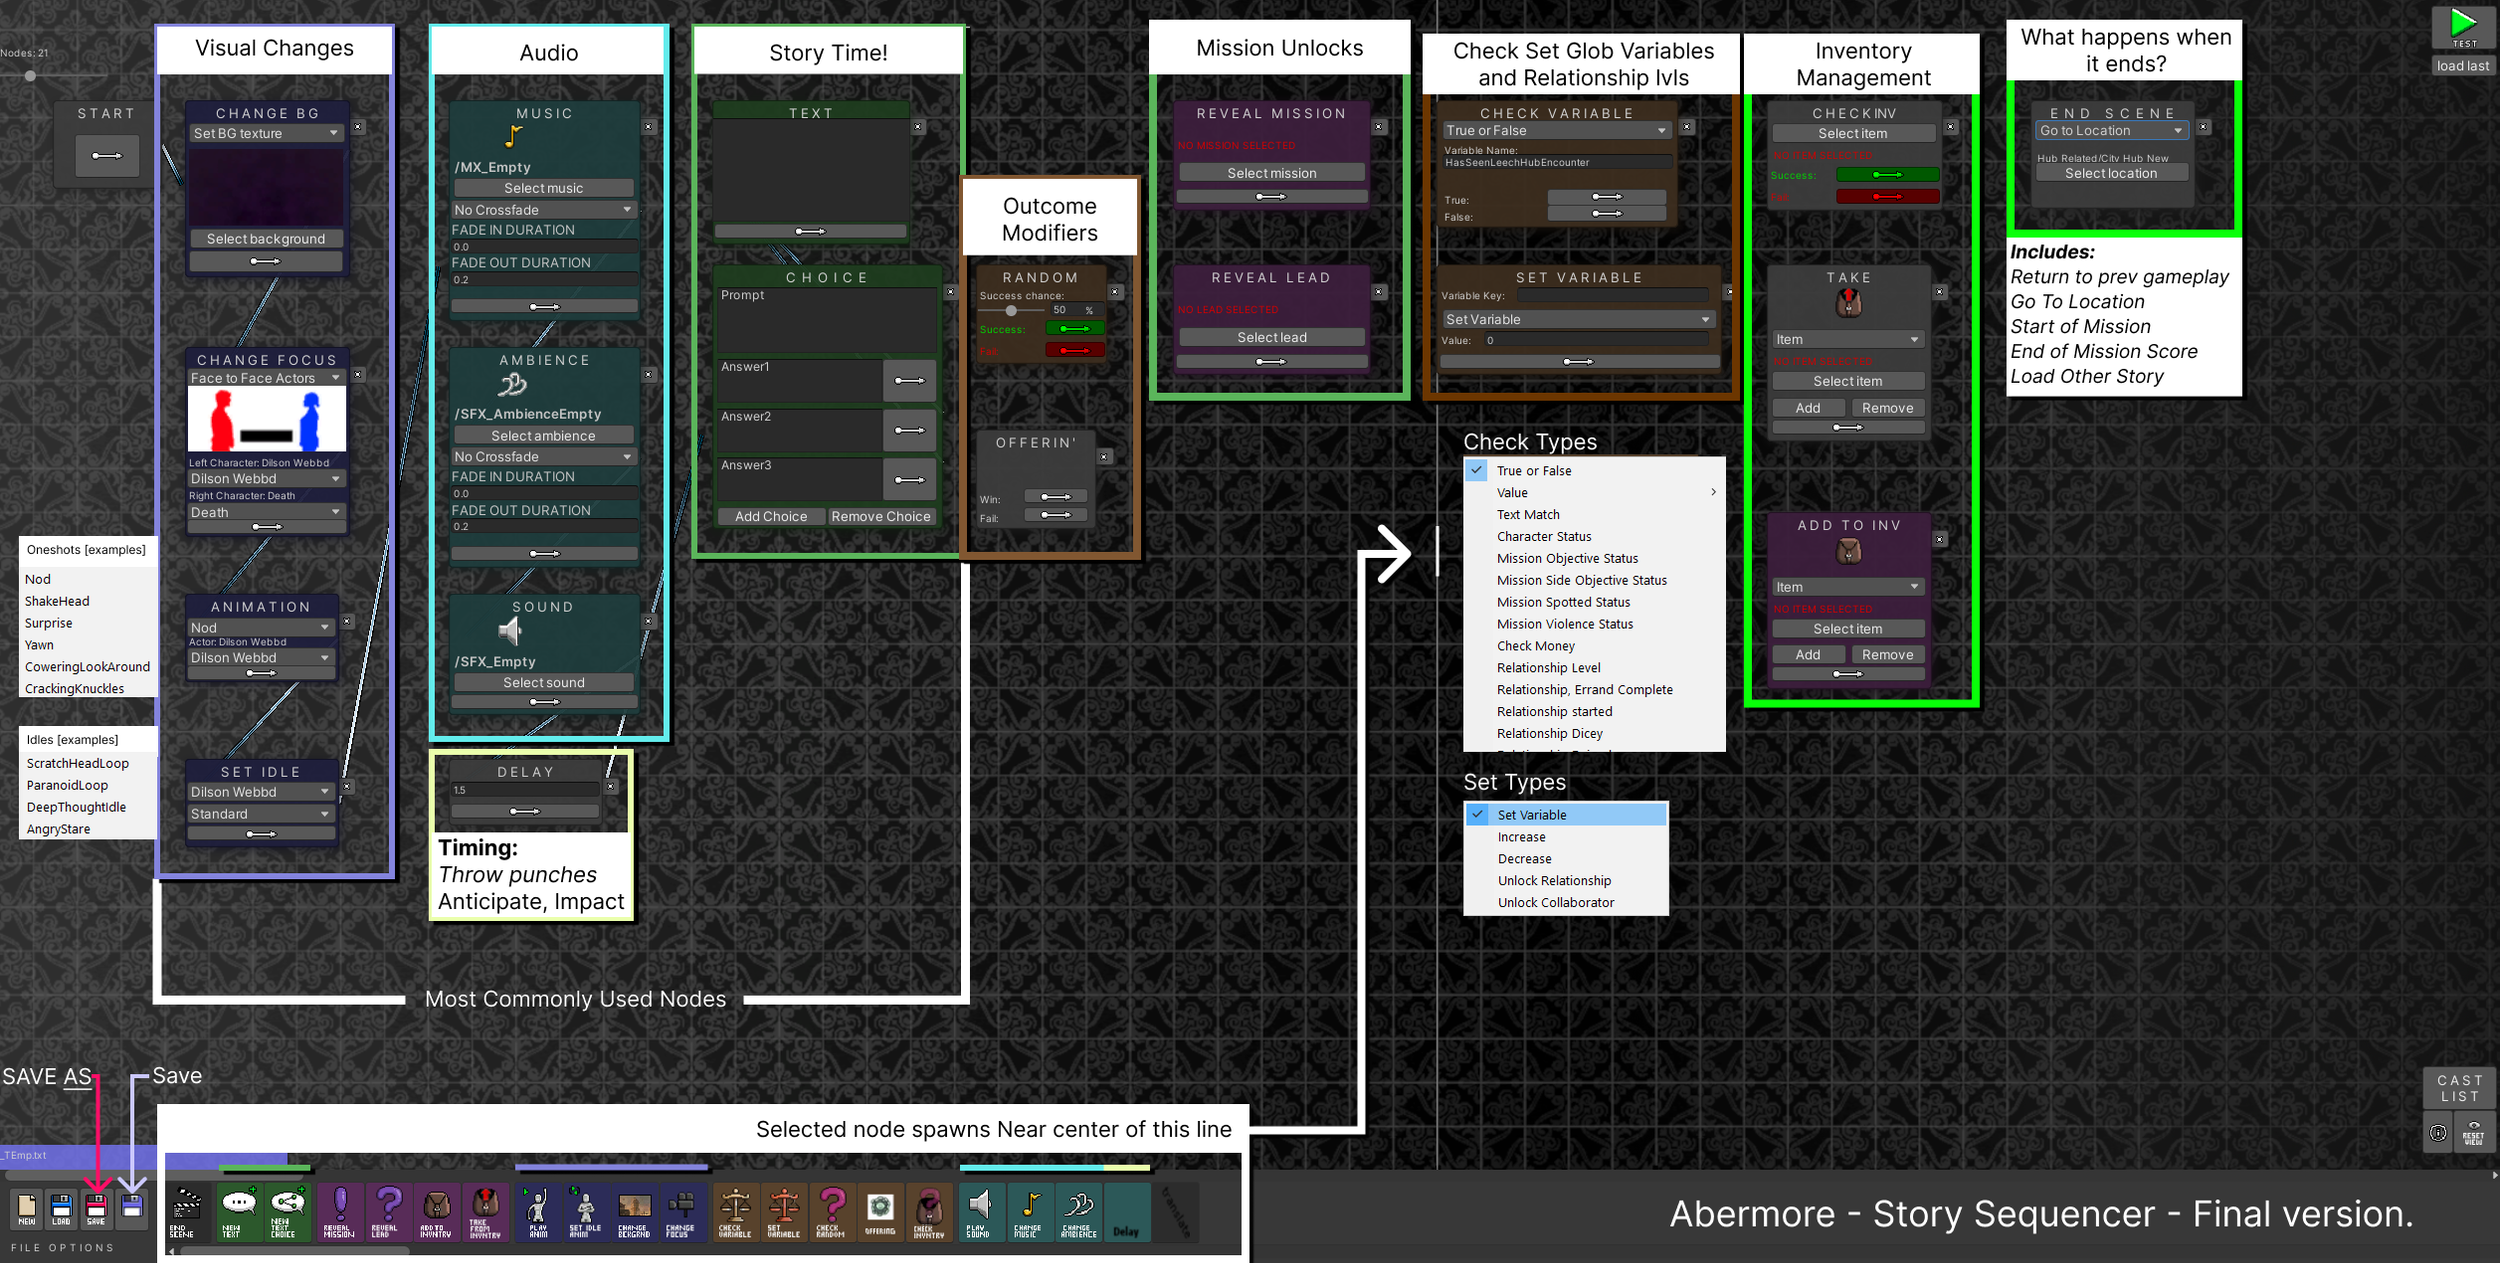This screenshot has width=2500, height=1263.
Task: Open the Set BG texture dropdown
Action: [266, 133]
